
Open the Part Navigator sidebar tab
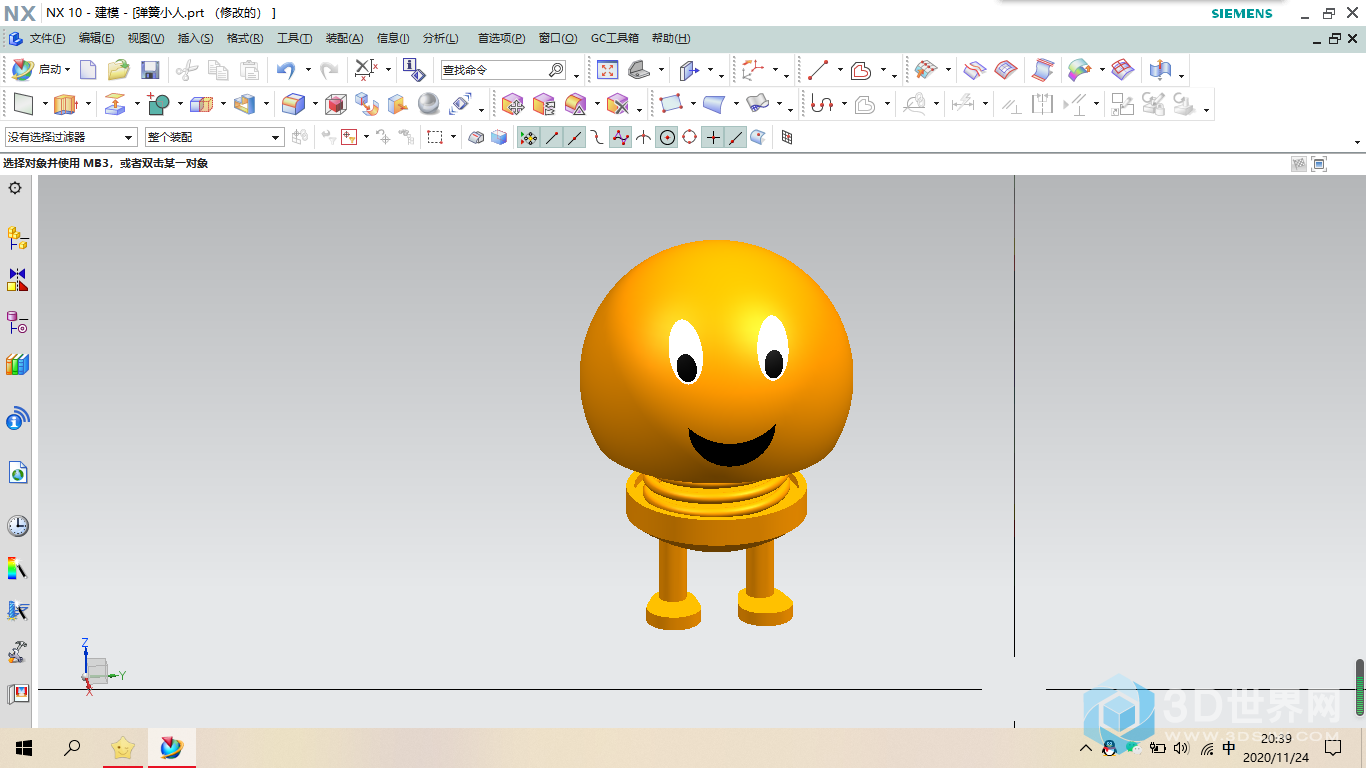(17, 322)
